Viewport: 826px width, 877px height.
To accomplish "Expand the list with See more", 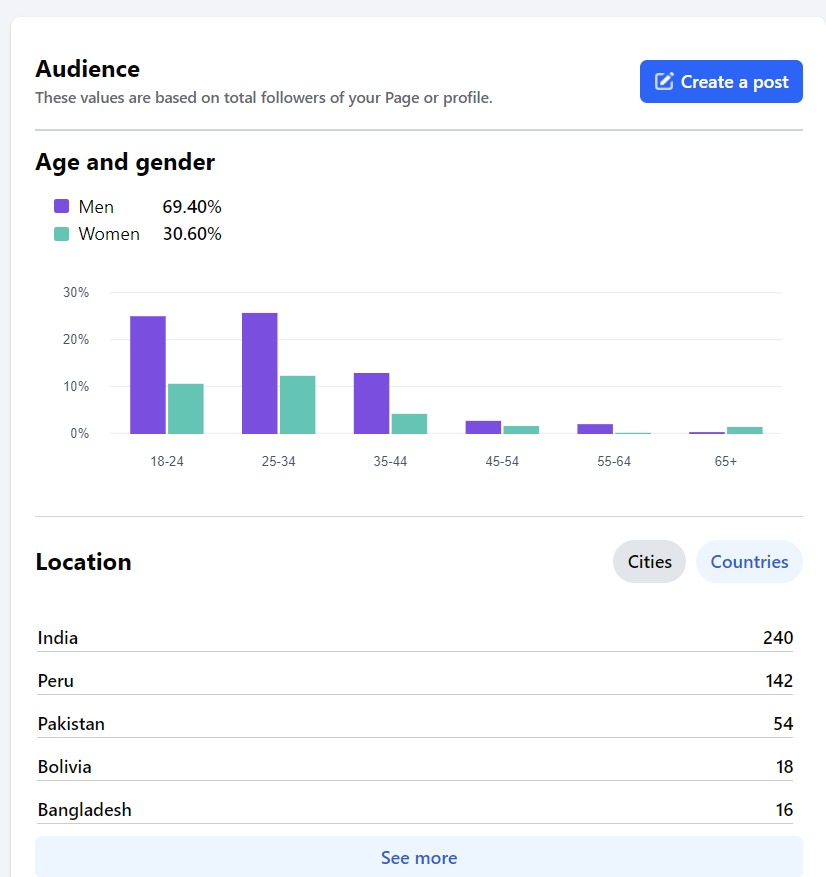I will pos(418,858).
